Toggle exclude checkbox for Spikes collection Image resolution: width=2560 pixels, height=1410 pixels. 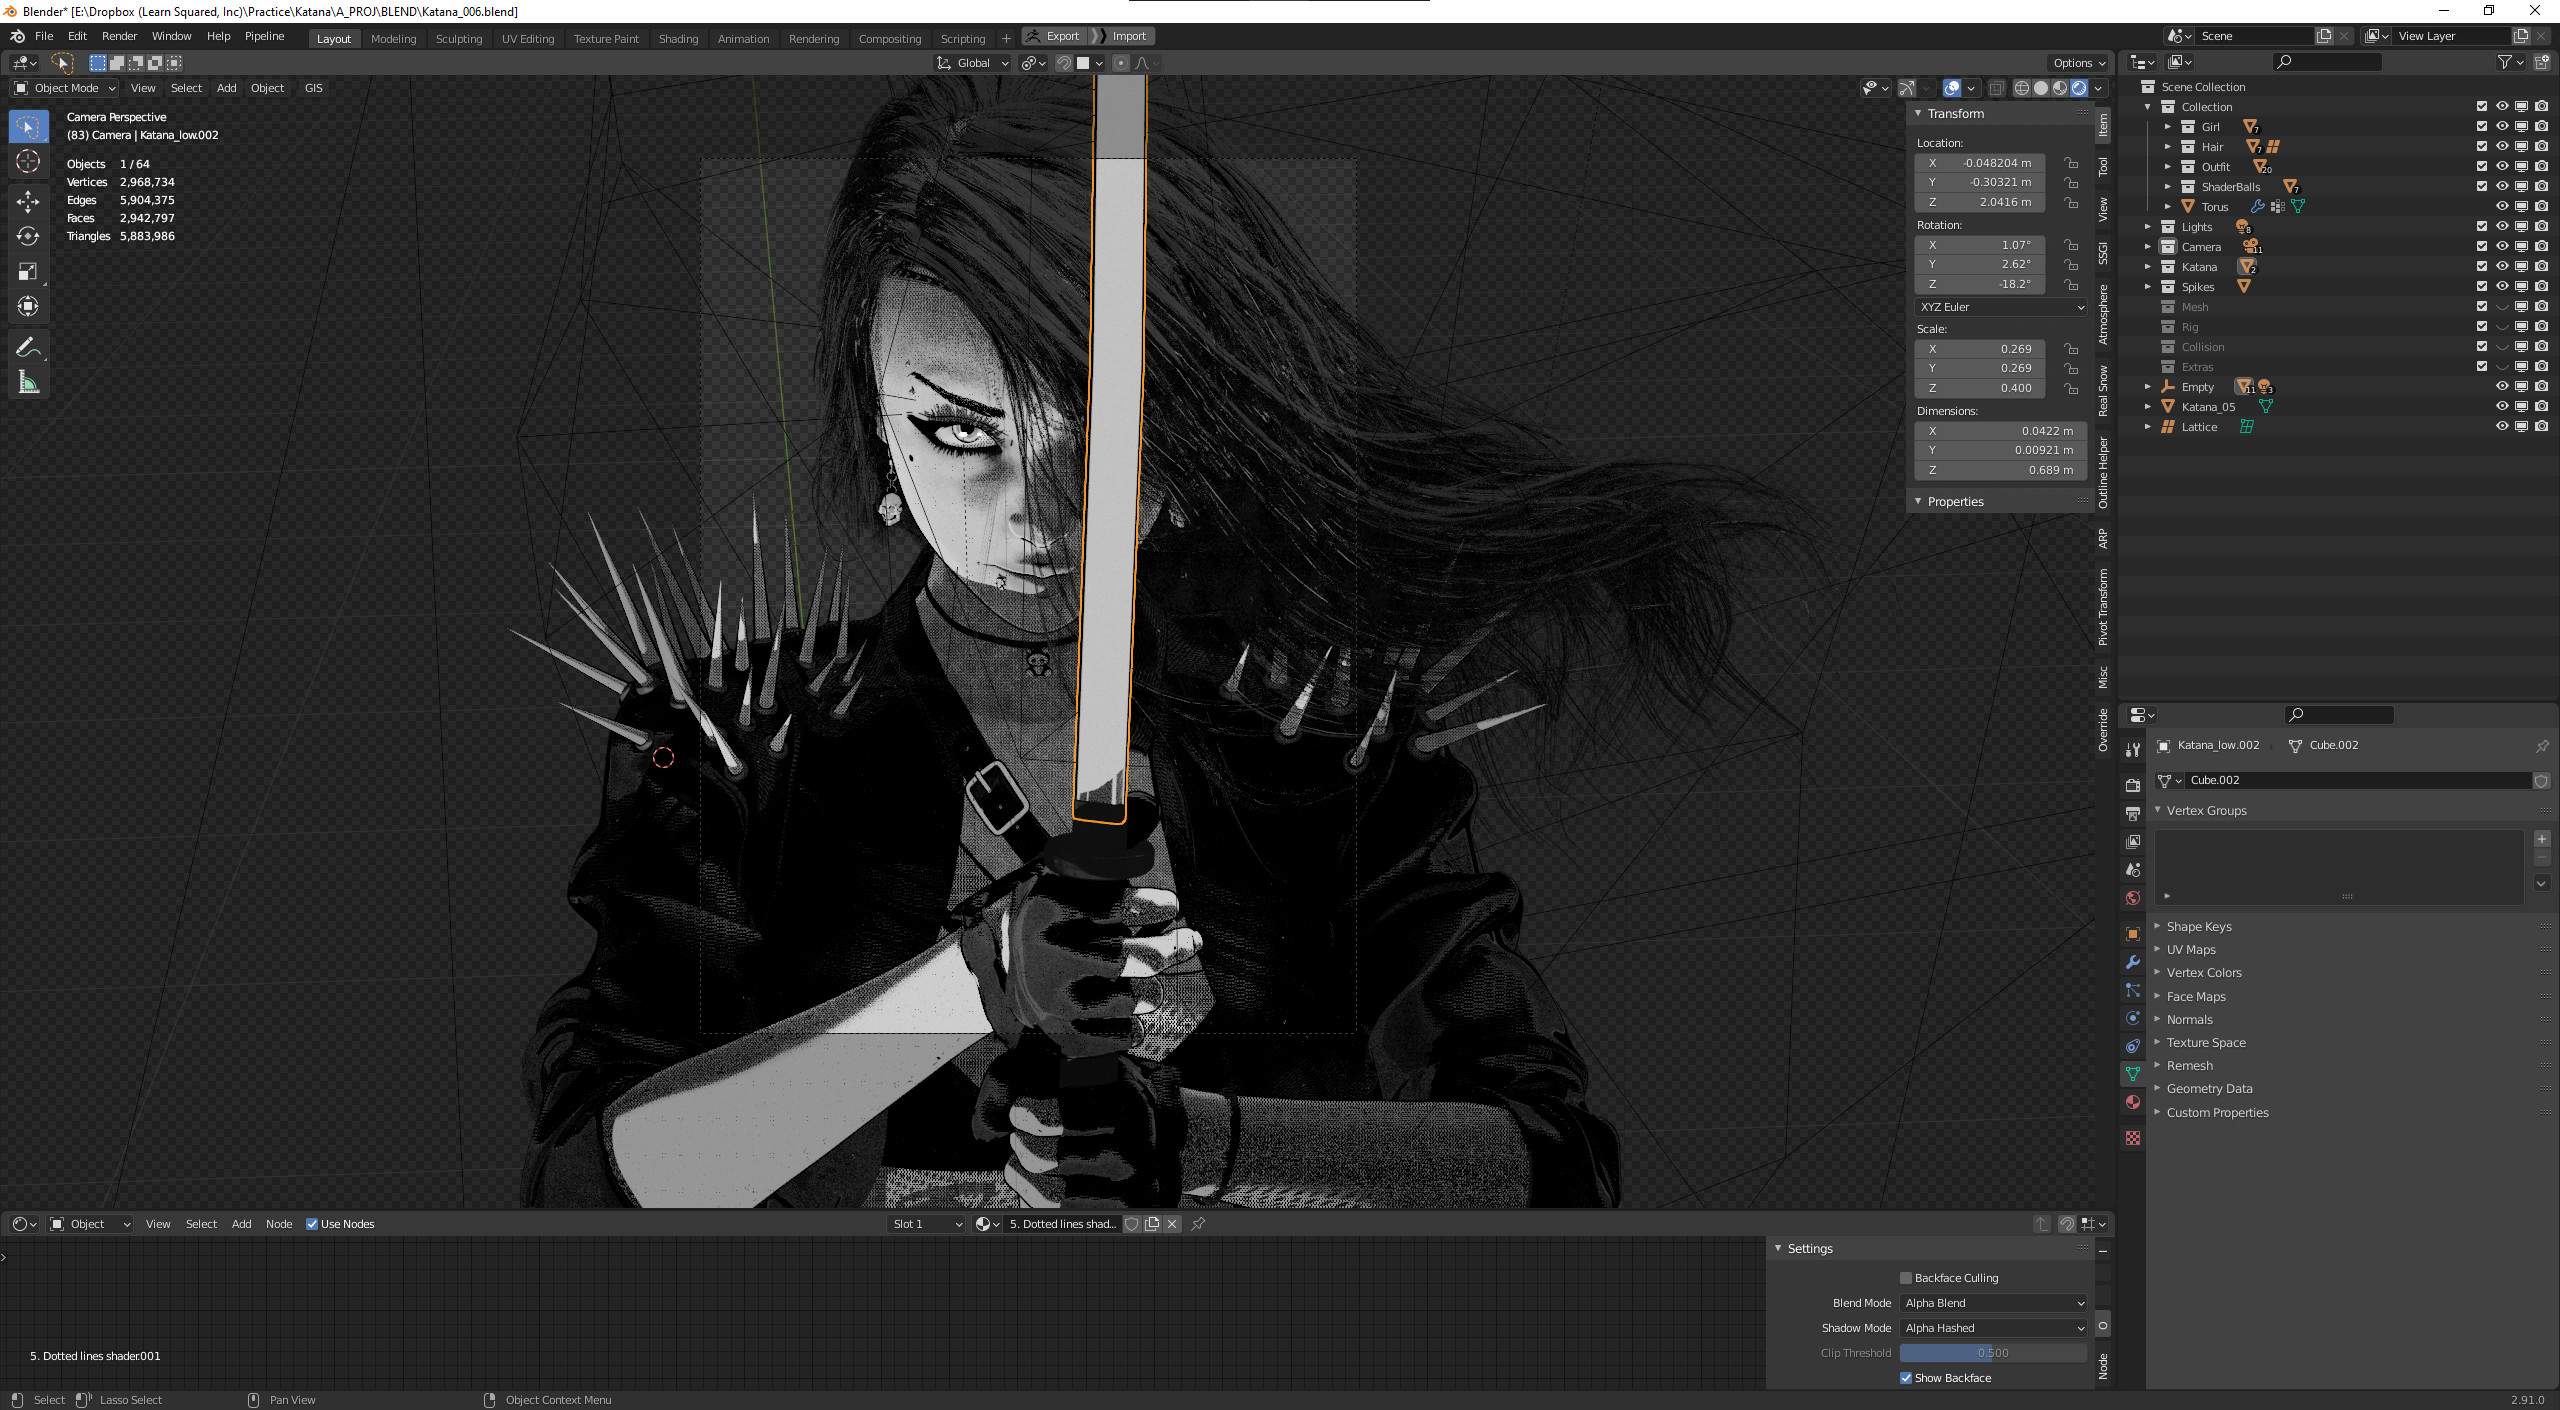(2482, 286)
